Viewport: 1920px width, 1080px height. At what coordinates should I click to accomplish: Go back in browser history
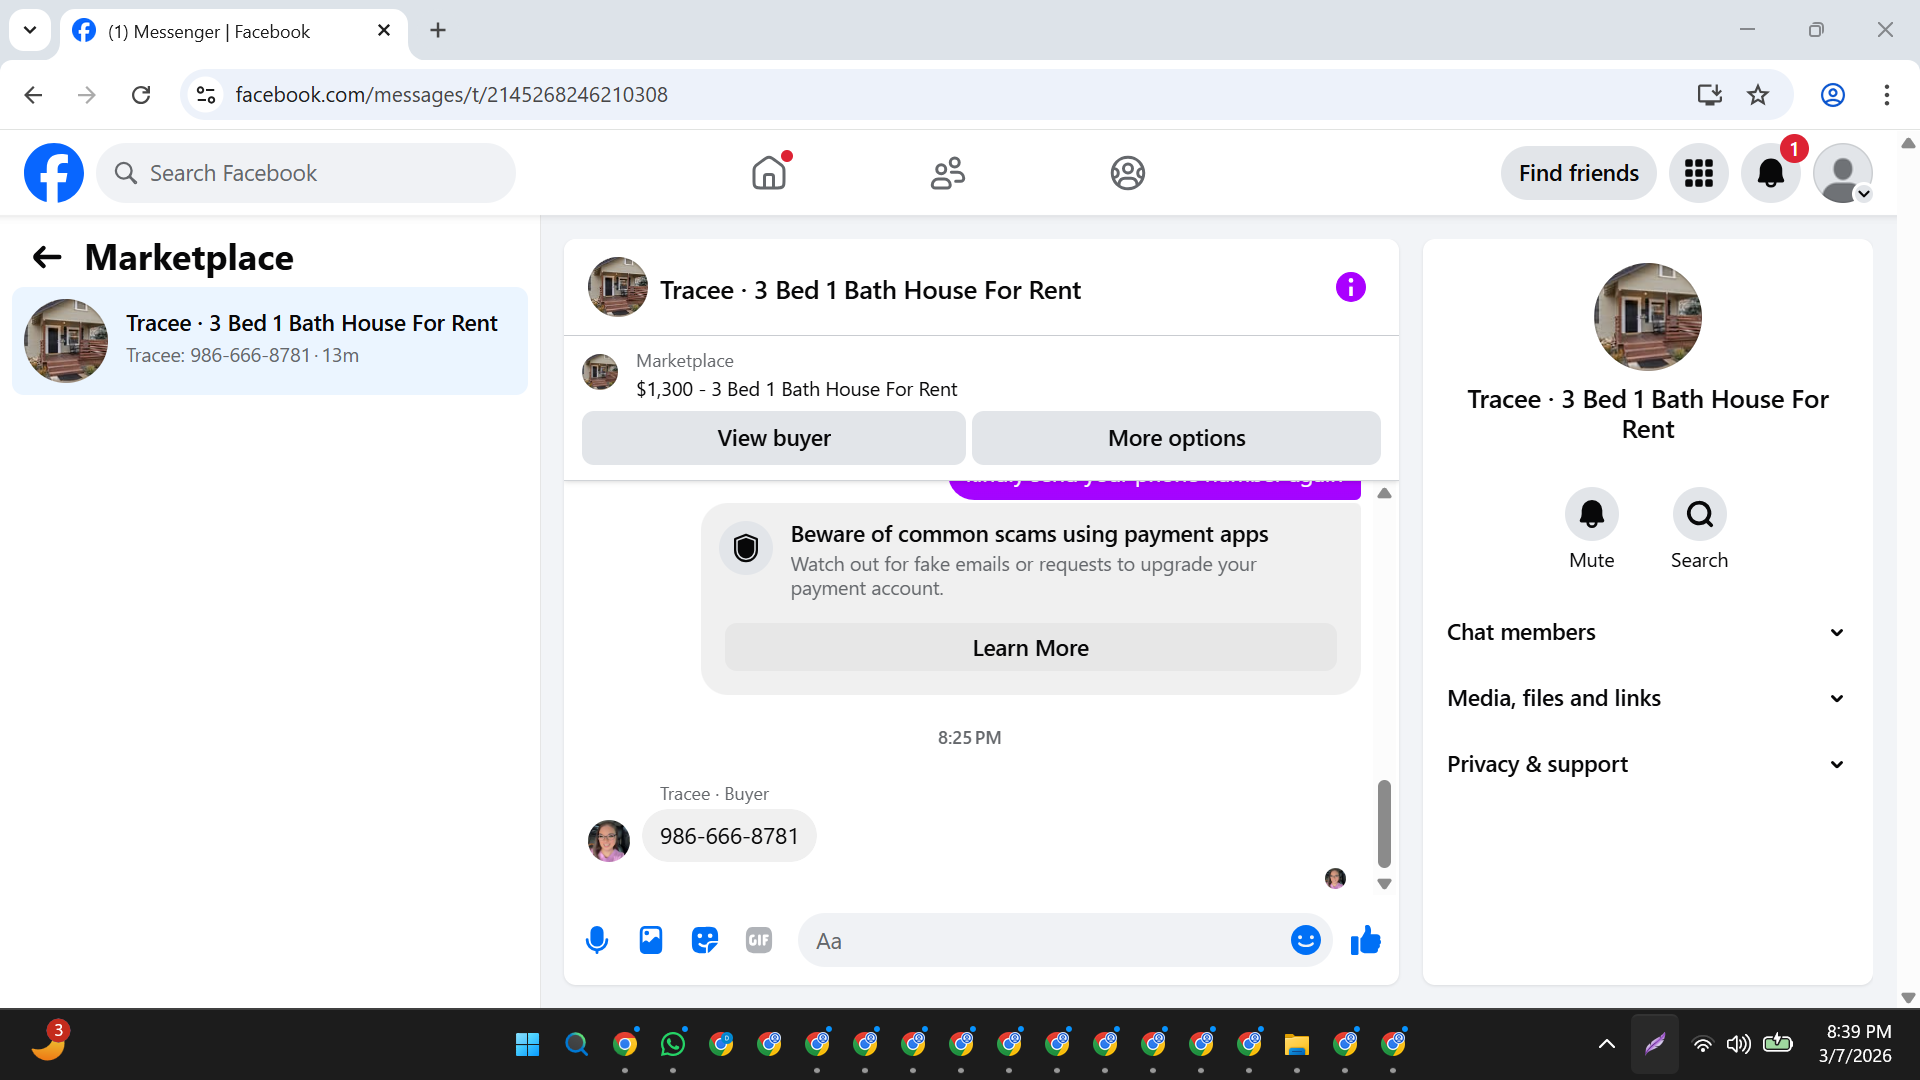click(33, 95)
